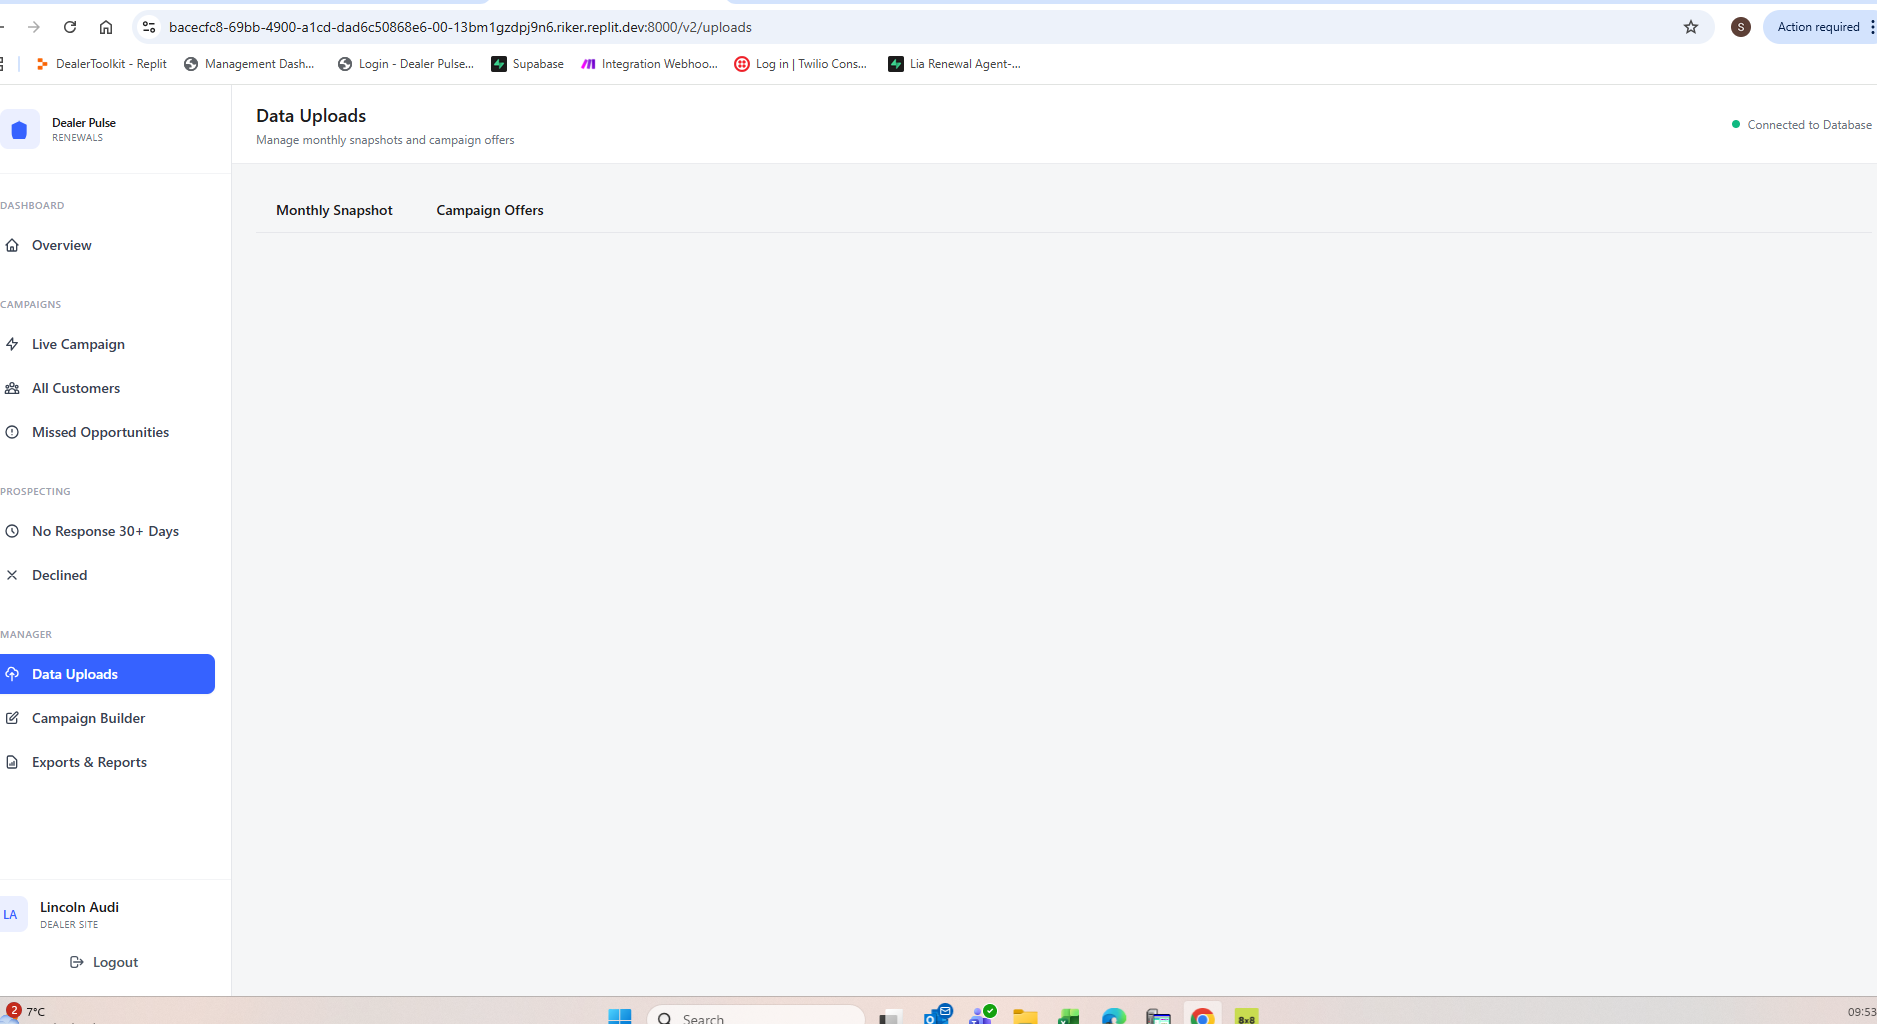Viewport: 1877px width, 1024px height.
Task: Open Outlook from the taskbar
Action: (938, 1015)
